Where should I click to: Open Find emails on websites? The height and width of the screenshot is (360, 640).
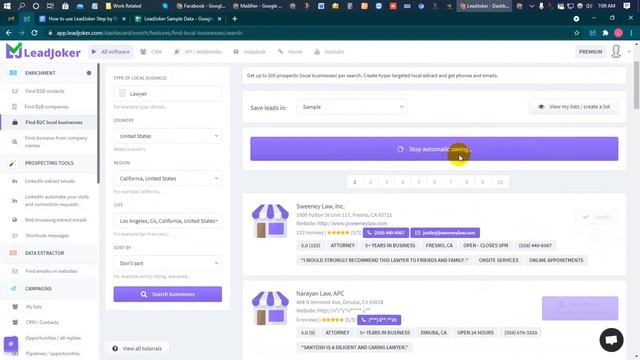pyautogui.click(x=51, y=271)
